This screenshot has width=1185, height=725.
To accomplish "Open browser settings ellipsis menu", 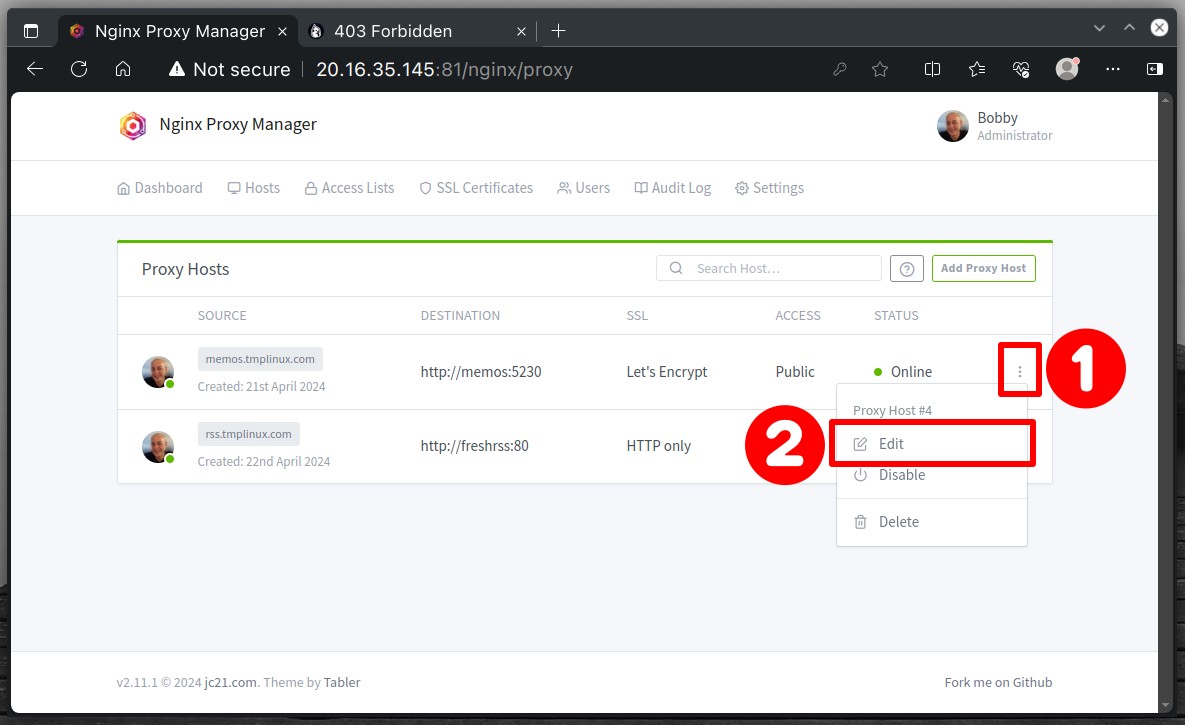I will (1112, 70).
